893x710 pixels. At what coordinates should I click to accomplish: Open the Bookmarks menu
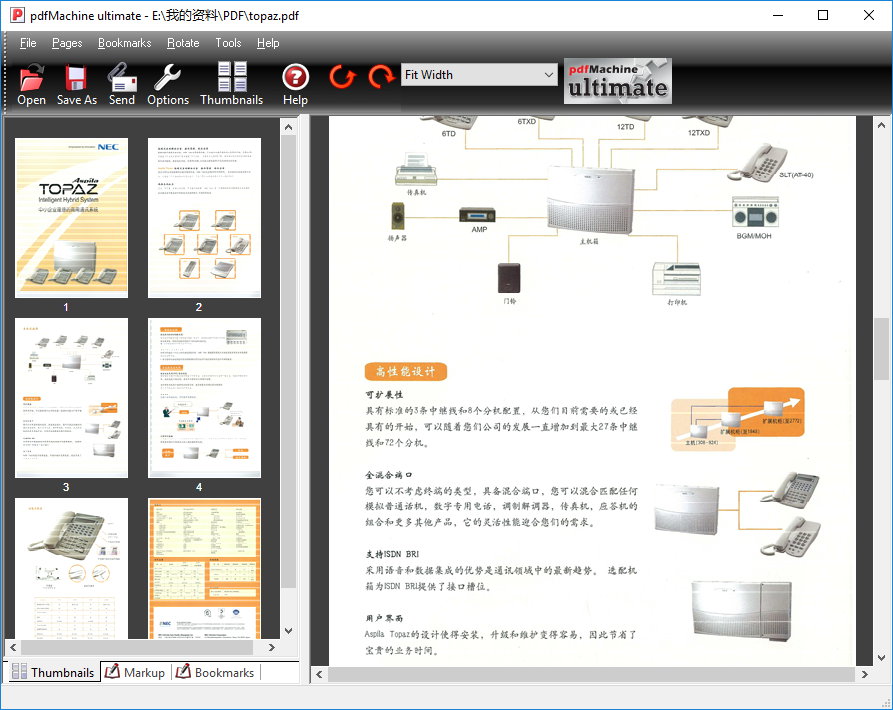click(125, 43)
